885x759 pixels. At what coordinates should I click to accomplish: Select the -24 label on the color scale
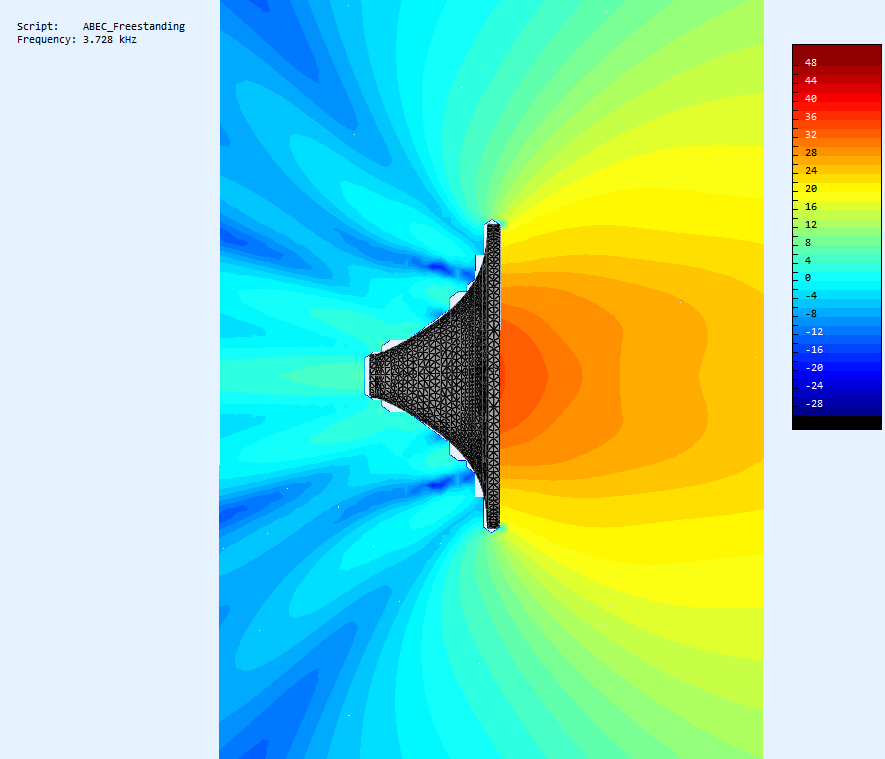814,386
